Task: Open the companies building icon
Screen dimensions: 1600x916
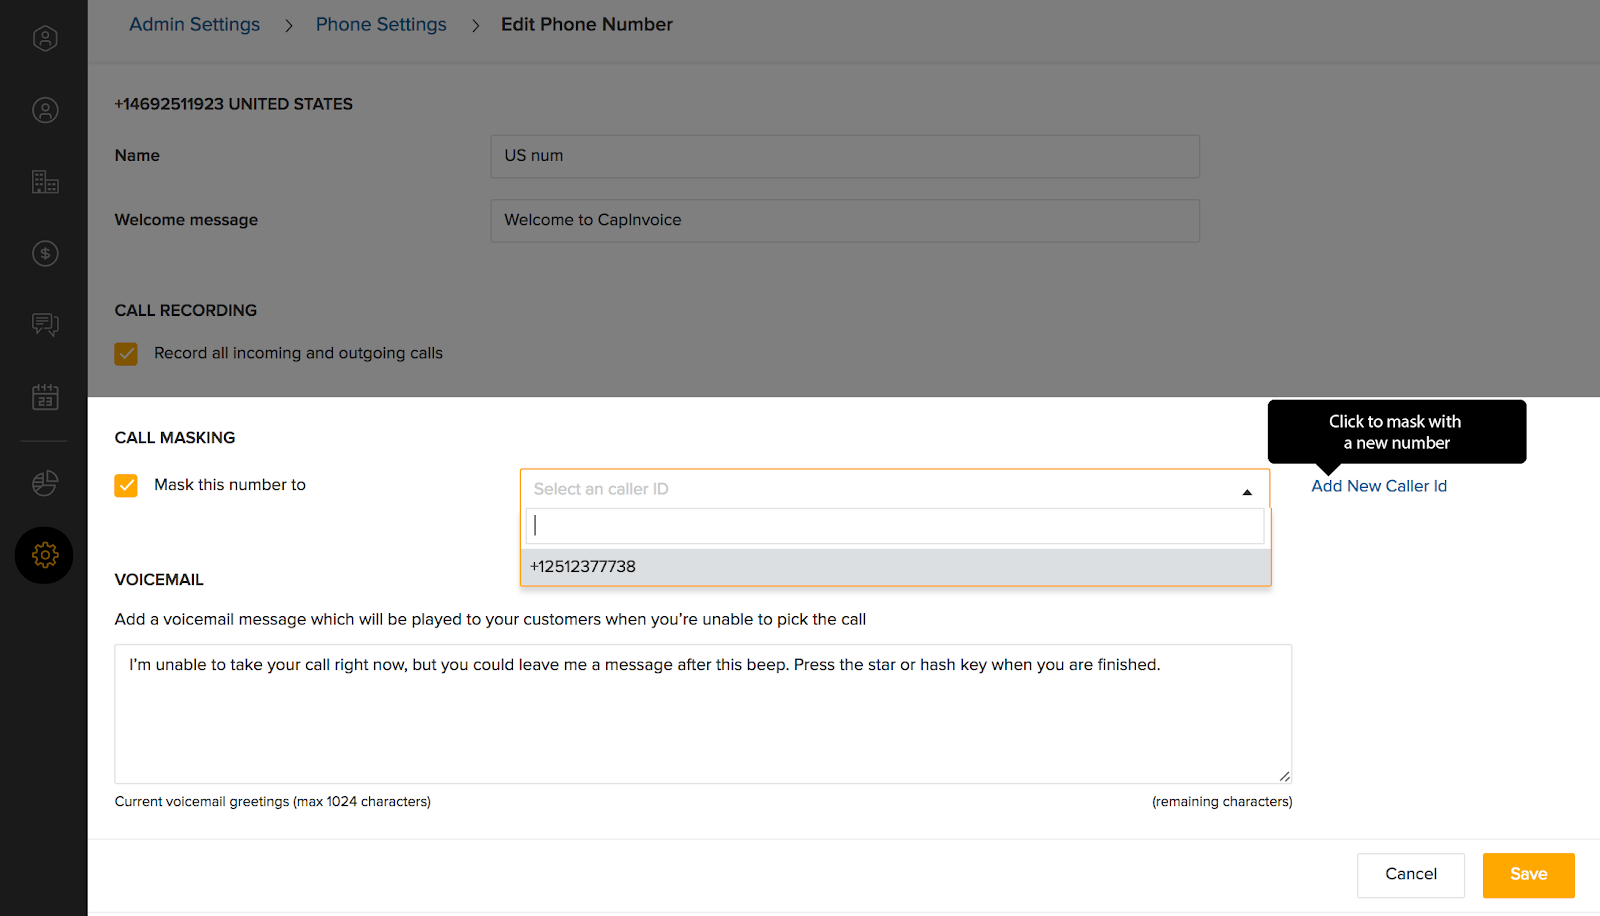Action: point(45,182)
